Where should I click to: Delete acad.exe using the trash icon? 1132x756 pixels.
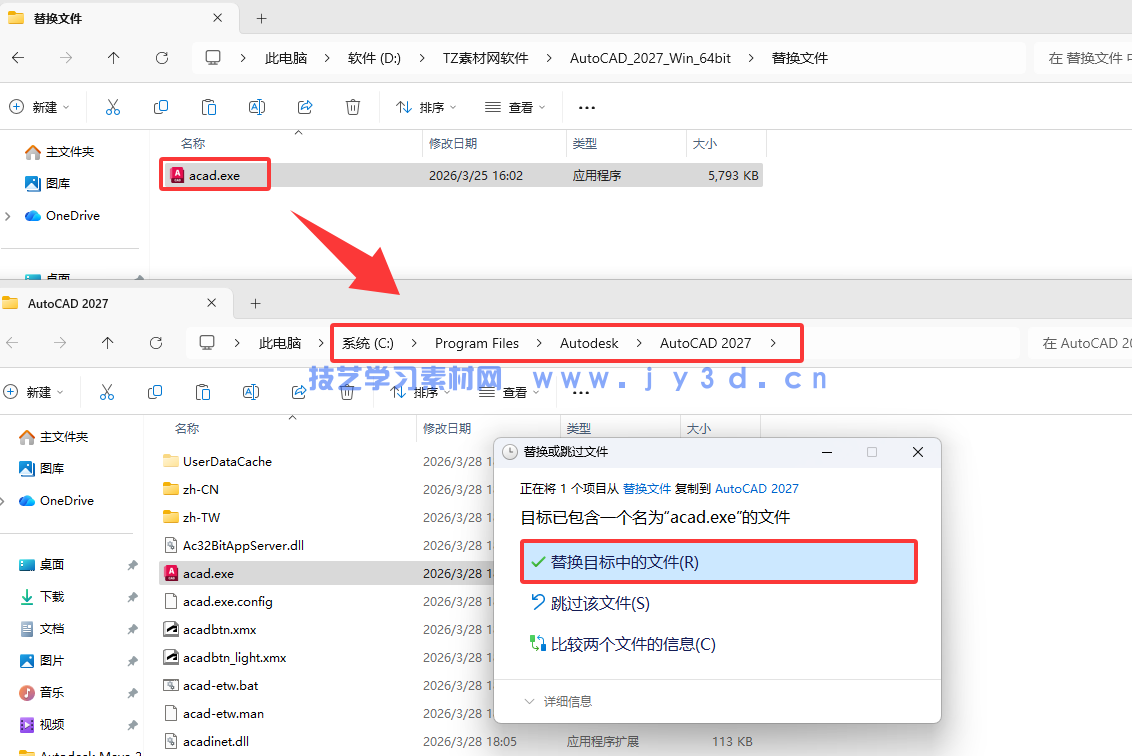(352, 107)
